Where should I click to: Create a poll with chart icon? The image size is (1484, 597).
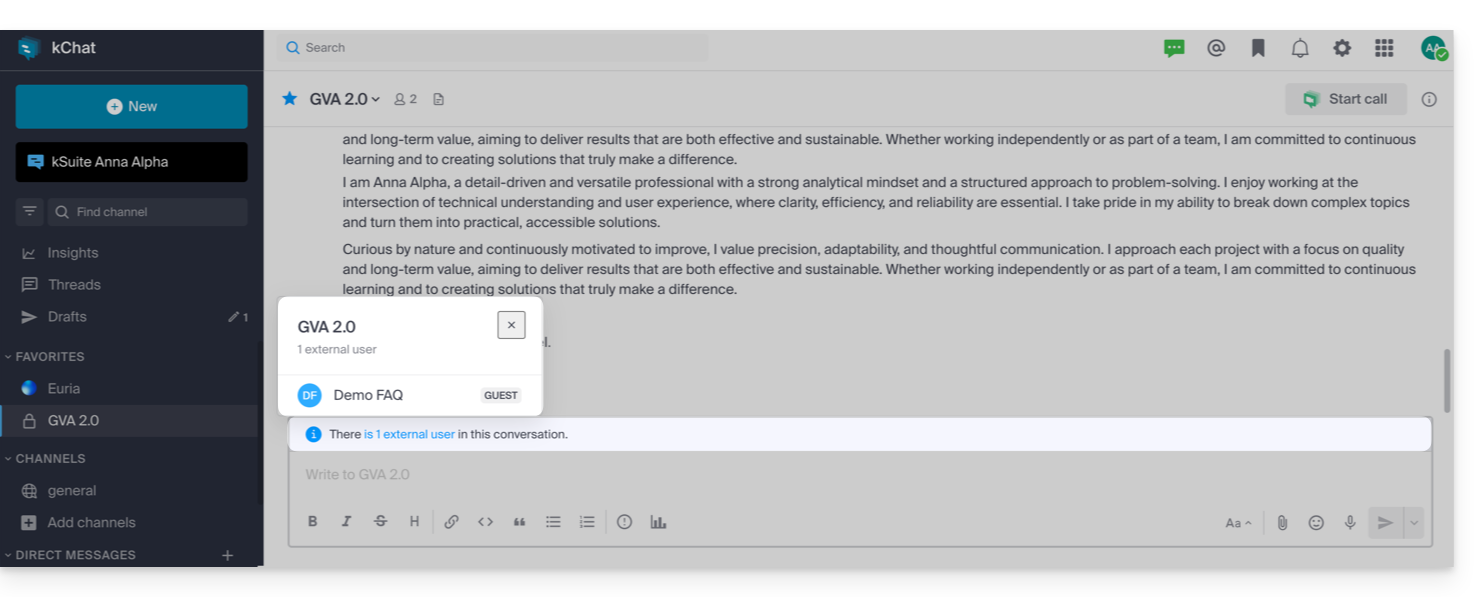(658, 522)
